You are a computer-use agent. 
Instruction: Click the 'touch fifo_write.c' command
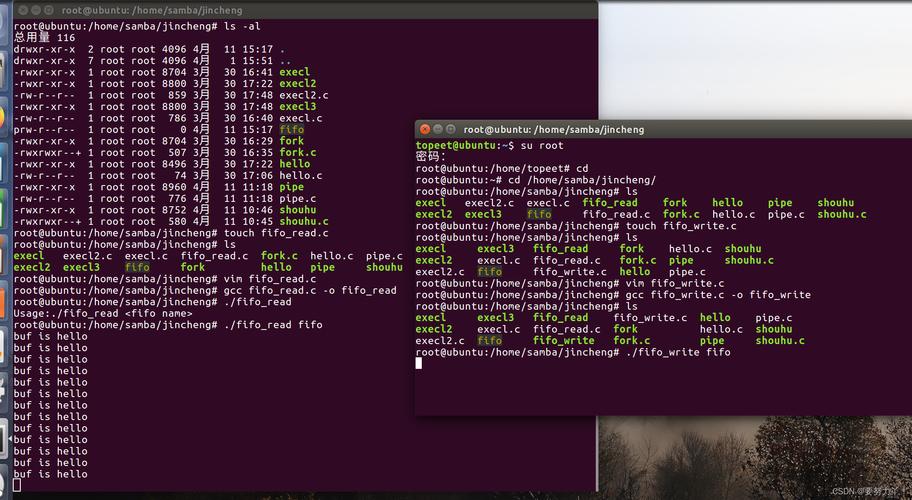point(681,226)
